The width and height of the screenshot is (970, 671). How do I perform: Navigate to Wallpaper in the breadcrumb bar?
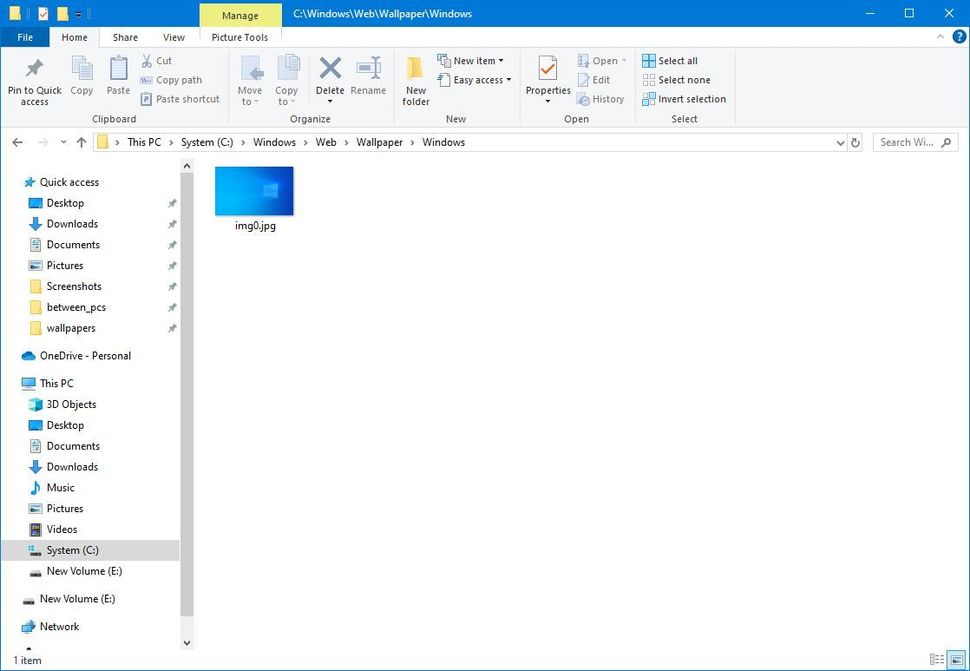(379, 142)
